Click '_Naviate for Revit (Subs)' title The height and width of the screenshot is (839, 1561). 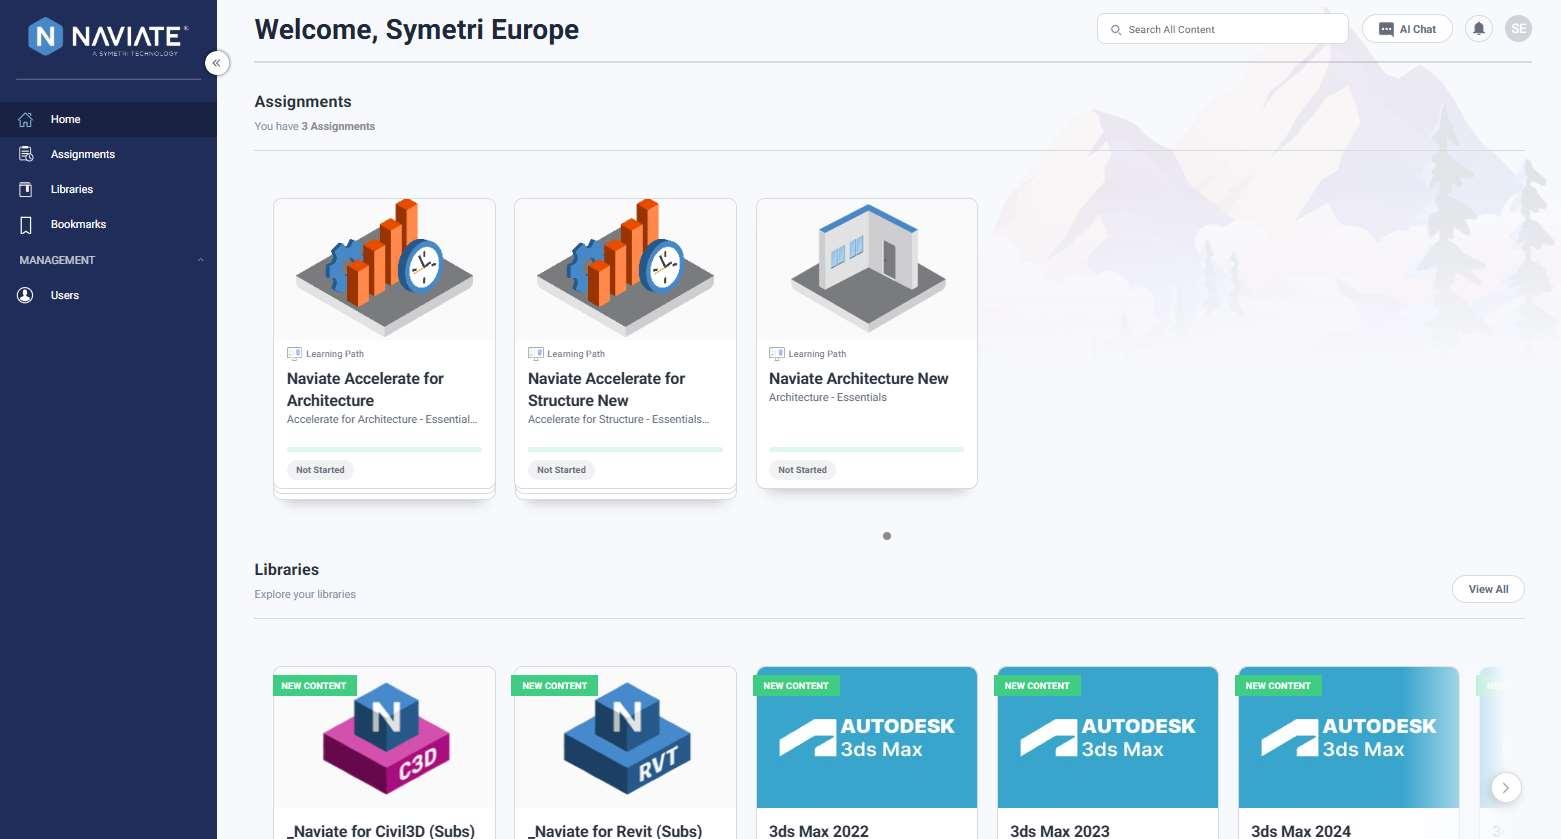point(615,831)
